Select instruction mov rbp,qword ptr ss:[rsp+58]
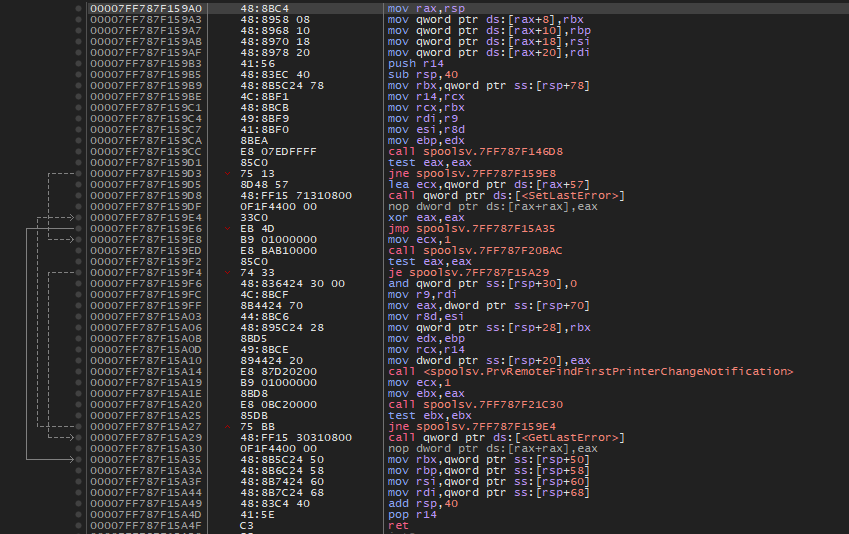Image resolution: width=849 pixels, height=534 pixels. [x=489, y=471]
